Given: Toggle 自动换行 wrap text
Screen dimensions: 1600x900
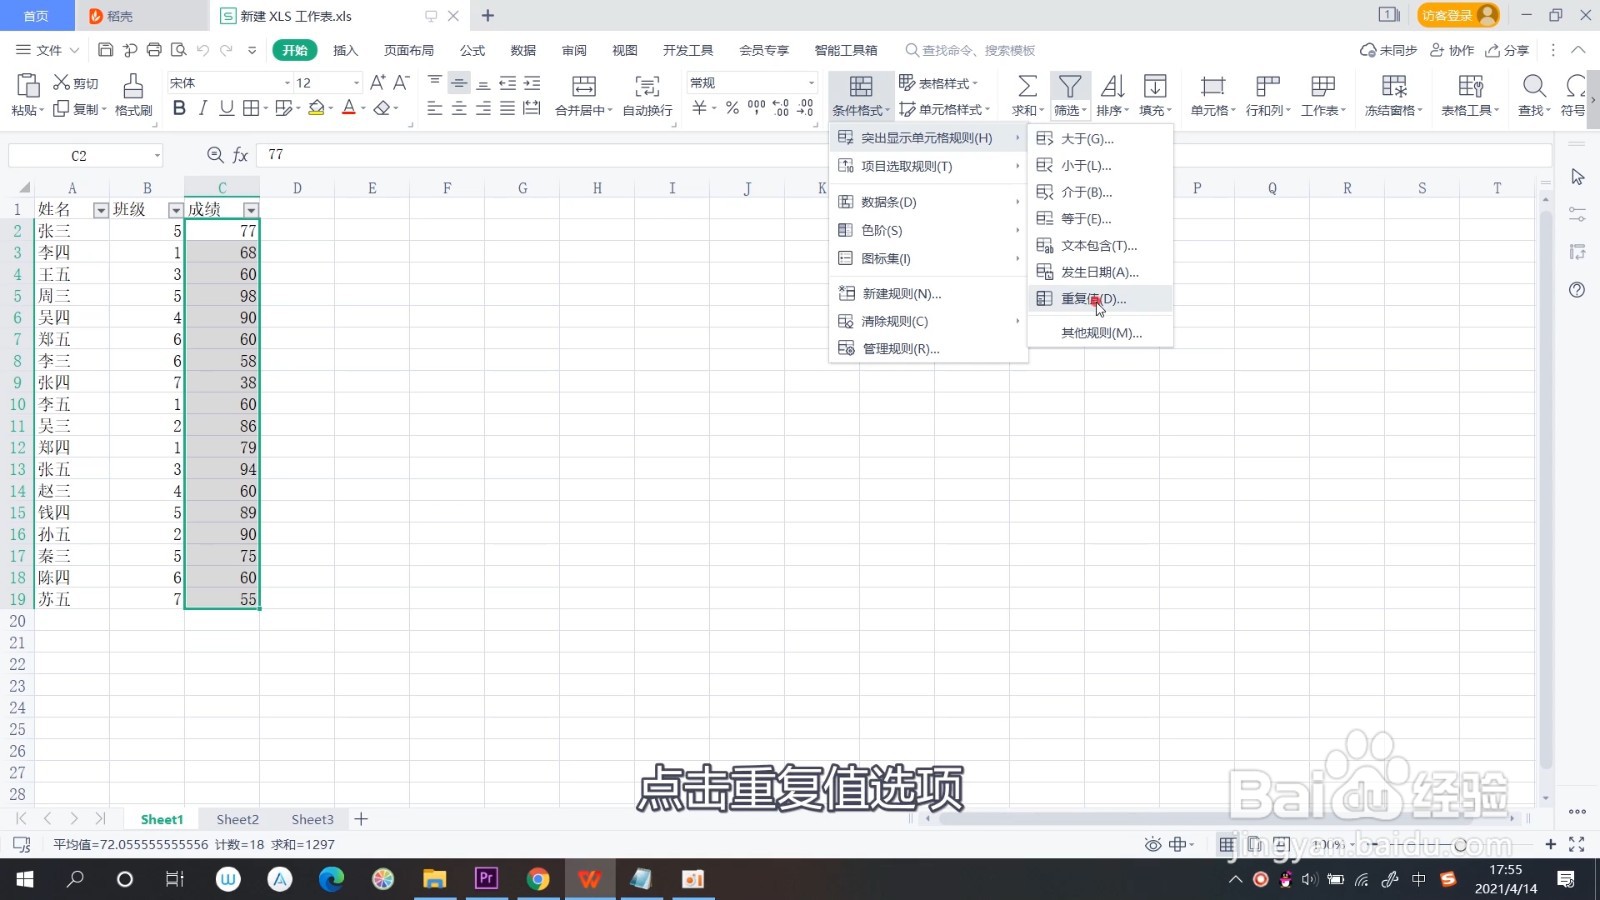Looking at the screenshot, I should [x=647, y=87].
